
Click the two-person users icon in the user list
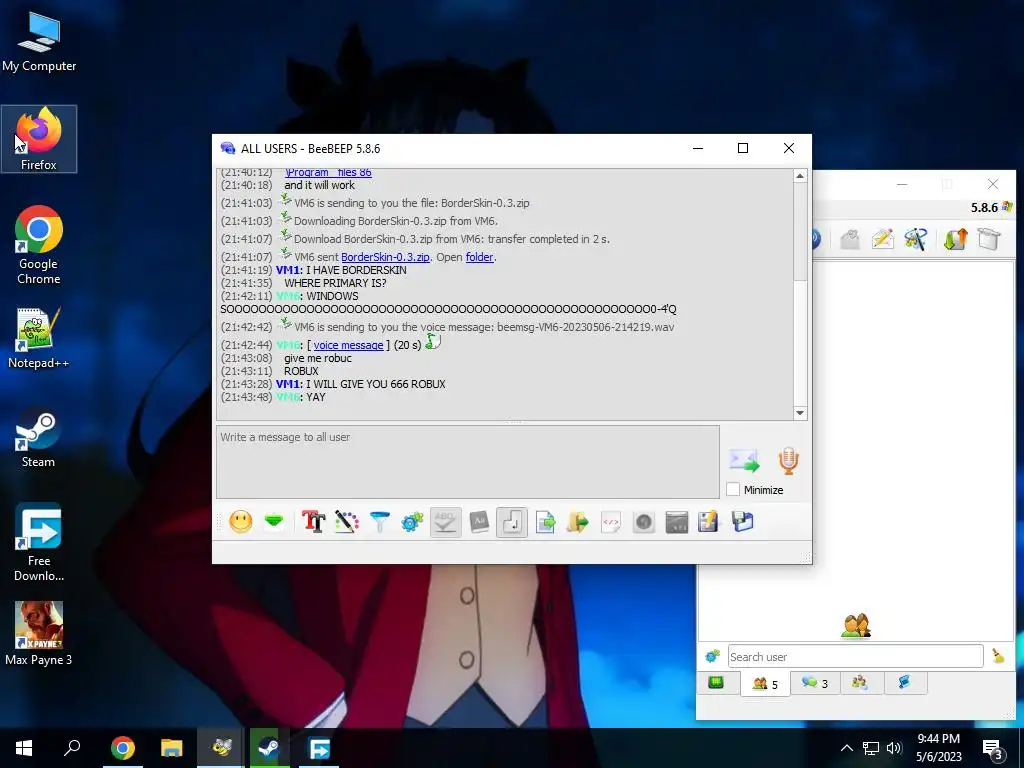coord(856,626)
